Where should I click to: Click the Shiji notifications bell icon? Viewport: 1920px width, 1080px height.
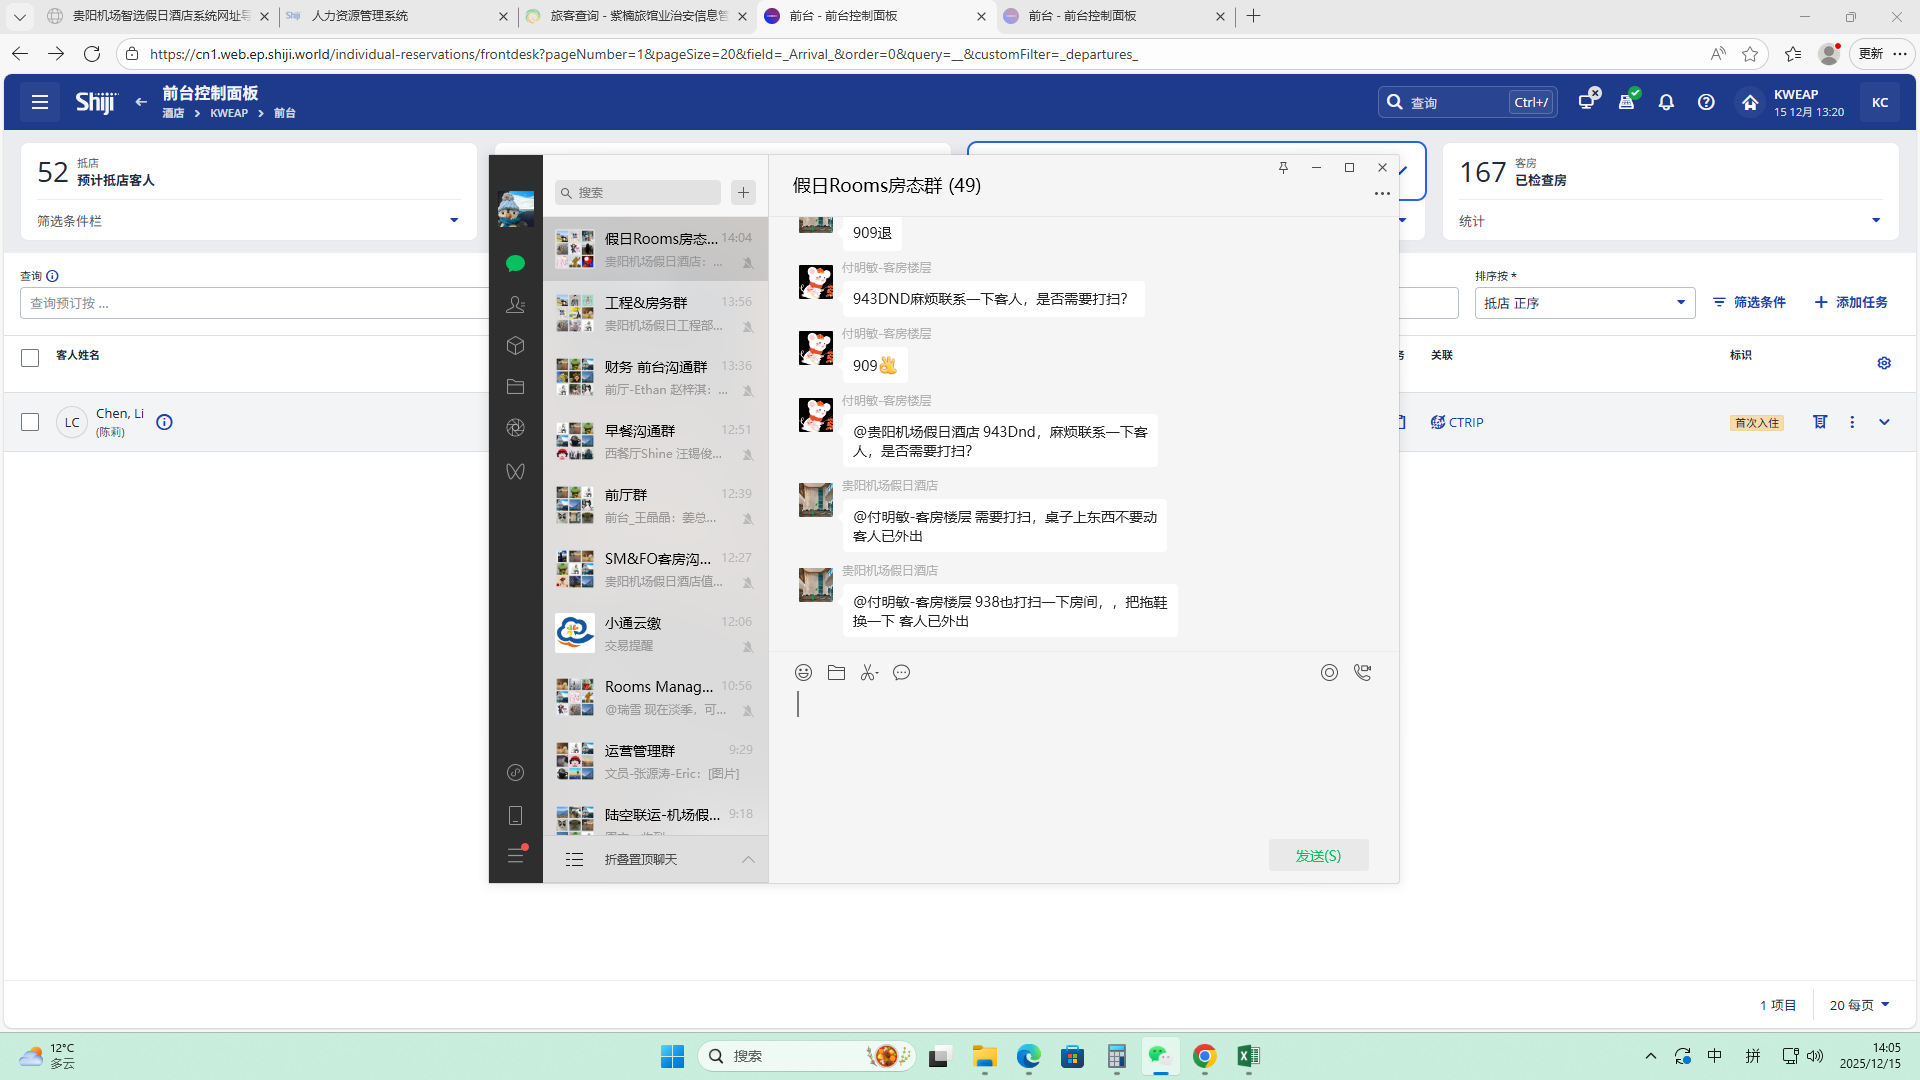[1666, 102]
